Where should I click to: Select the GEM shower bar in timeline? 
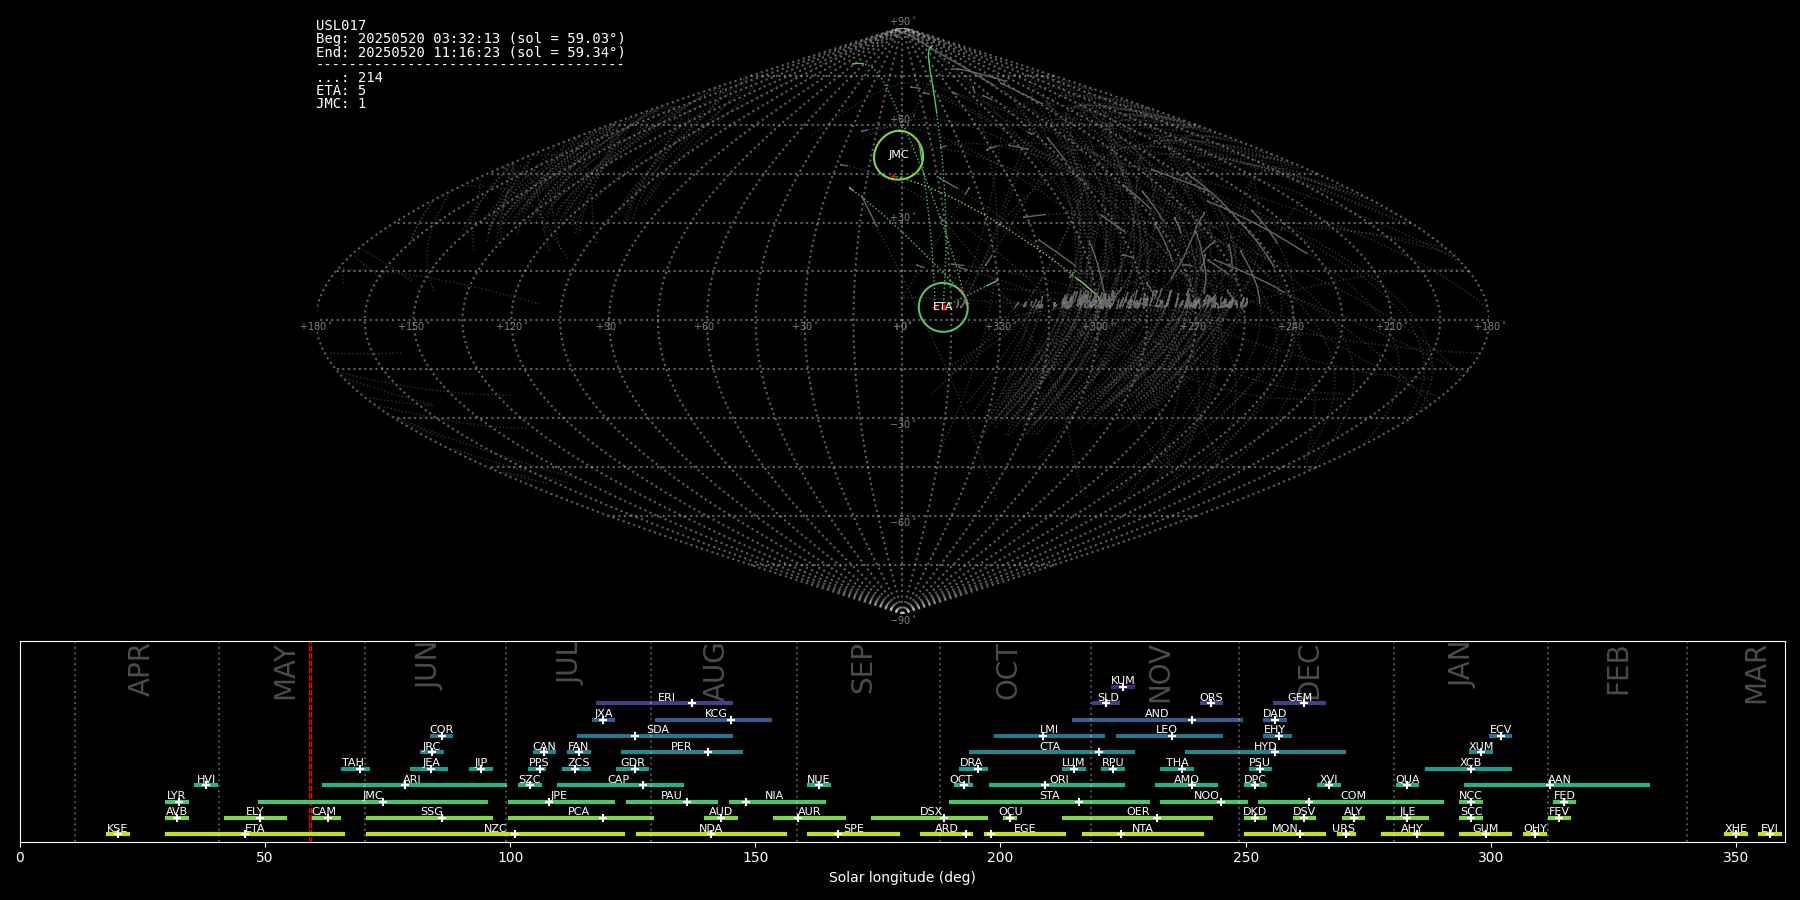[1299, 703]
